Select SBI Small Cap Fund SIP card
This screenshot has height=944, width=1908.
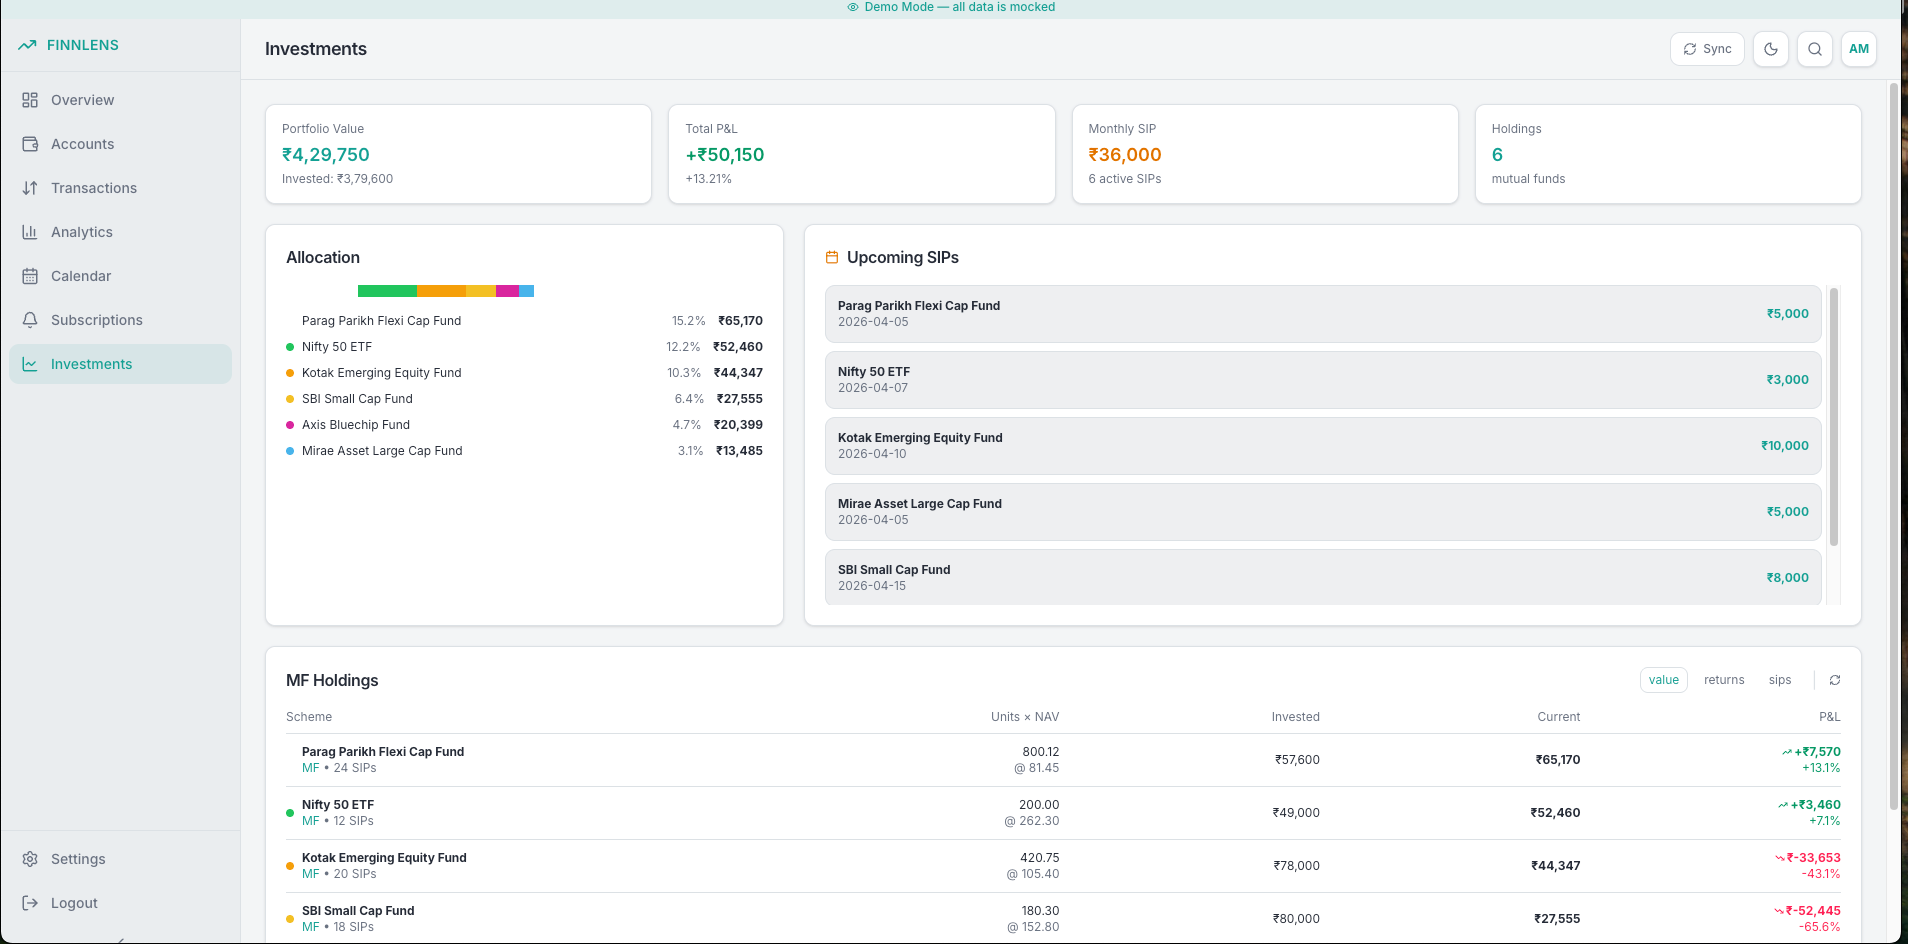1323,577
